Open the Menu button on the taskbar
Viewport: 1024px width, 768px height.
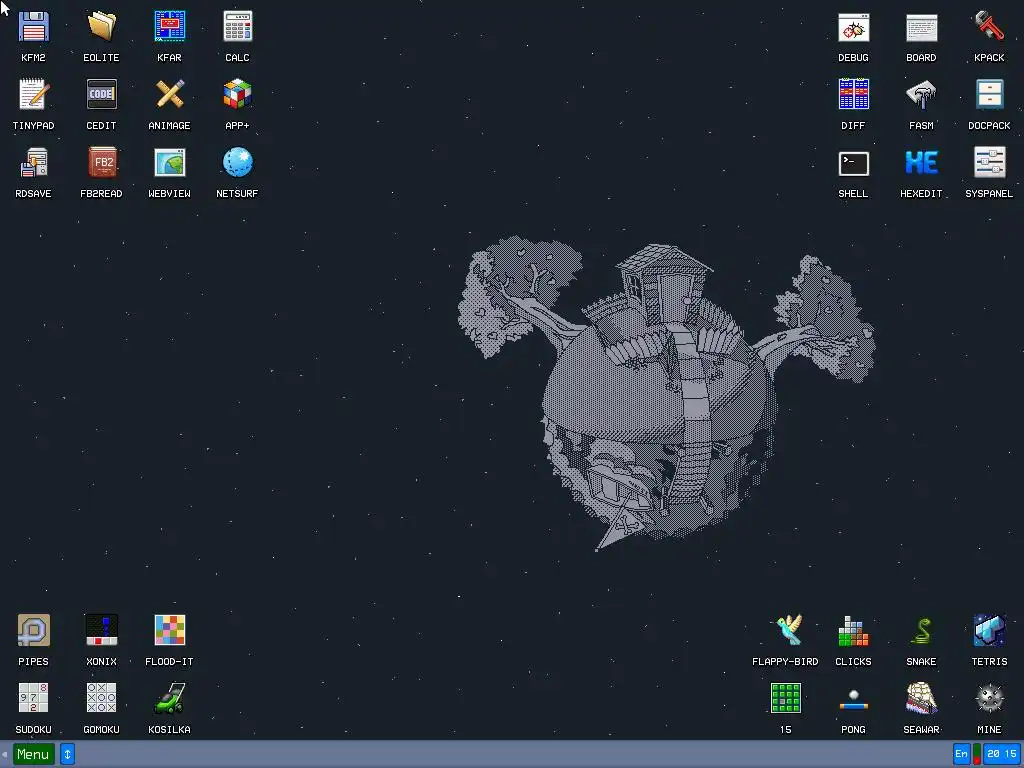click(x=33, y=754)
